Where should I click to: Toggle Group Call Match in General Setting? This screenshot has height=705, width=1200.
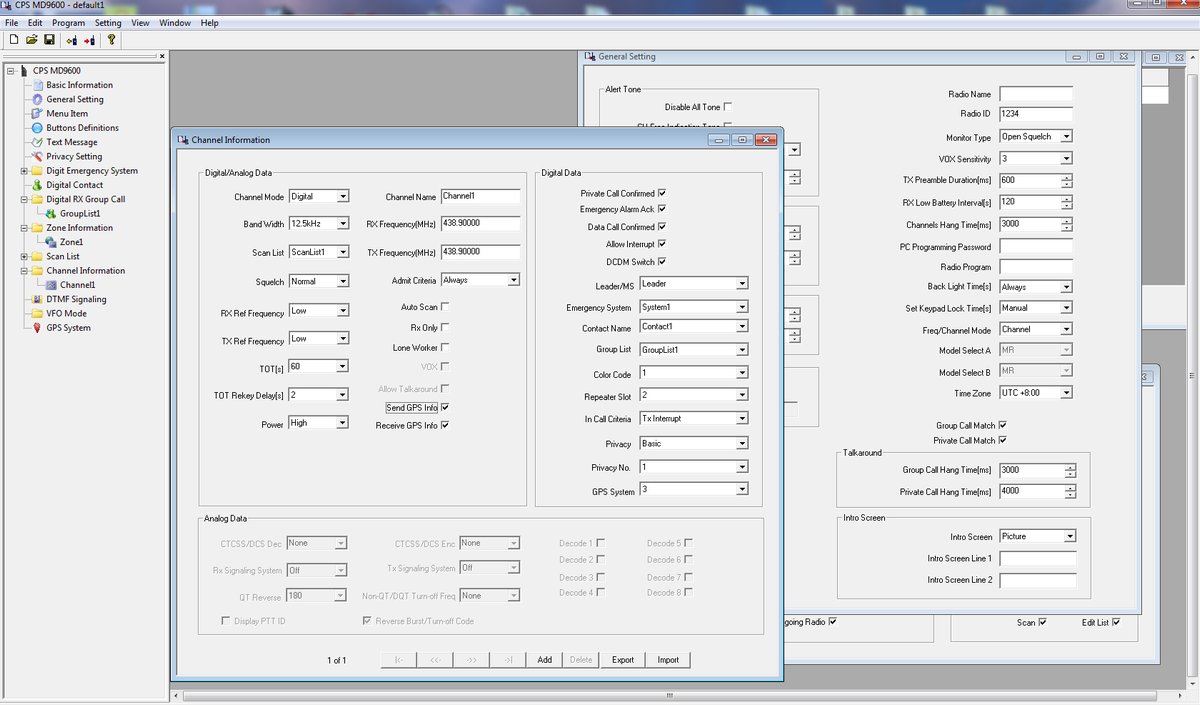point(1003,425)
